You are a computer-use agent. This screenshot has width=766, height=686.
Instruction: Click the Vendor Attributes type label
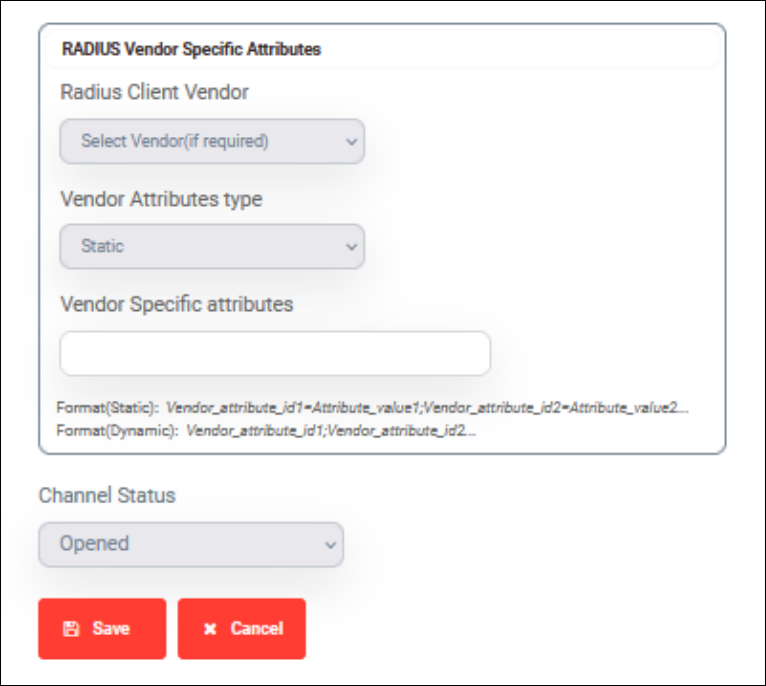coord(161,199)
